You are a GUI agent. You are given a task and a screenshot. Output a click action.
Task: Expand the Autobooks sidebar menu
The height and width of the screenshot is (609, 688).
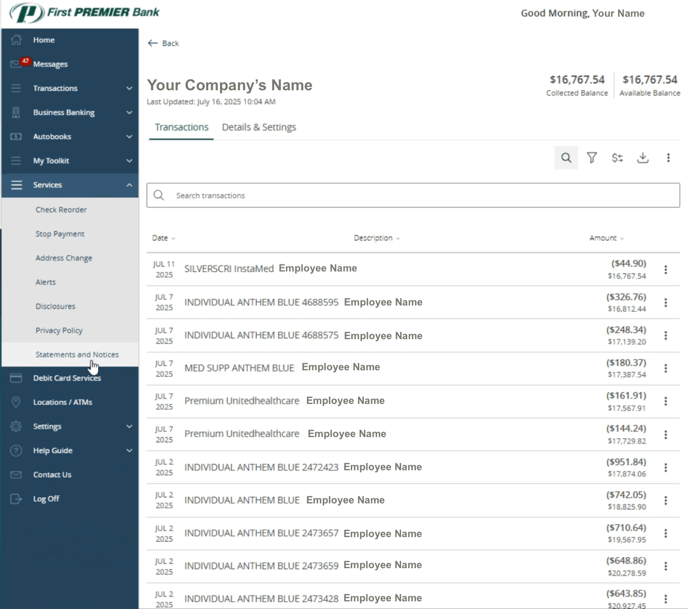(70, 136)
